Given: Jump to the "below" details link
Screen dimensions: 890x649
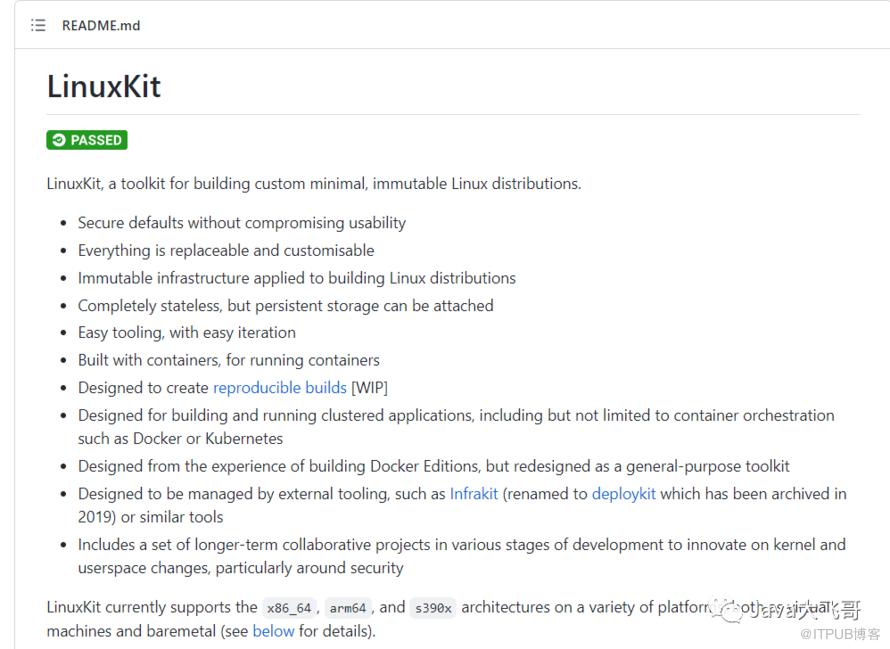Looking at the screenshot, I should click(x=273, y=631).
